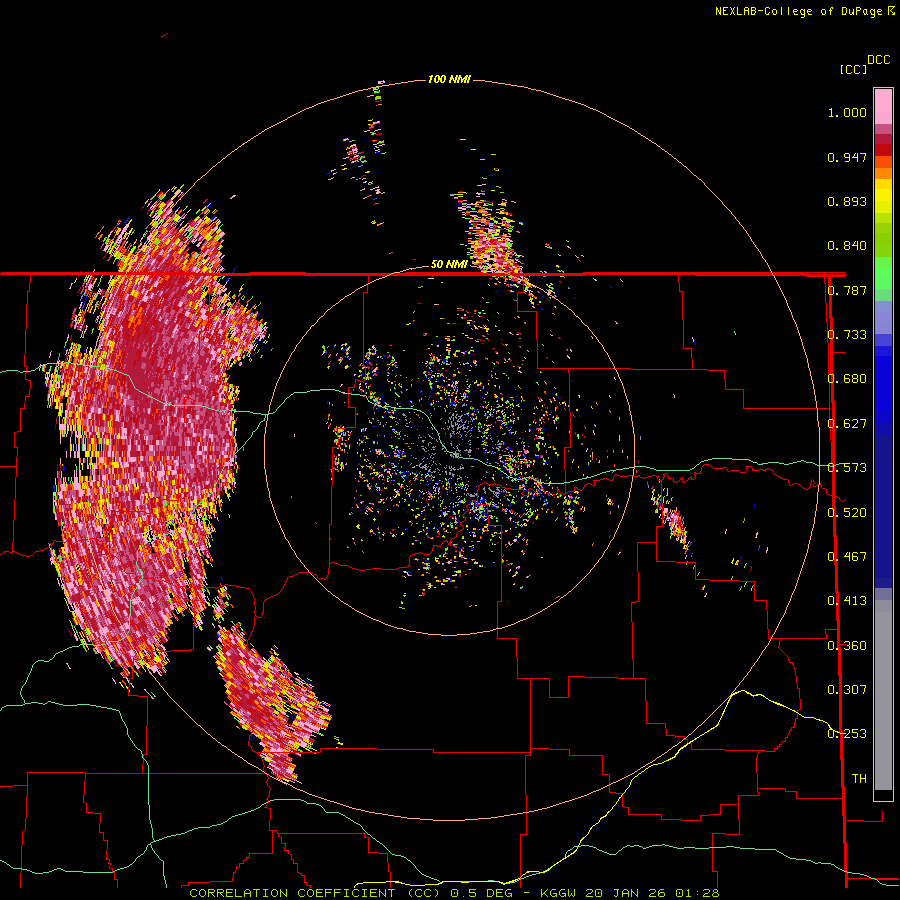The height and width of the screenshot is (900, 900).
Task: Click the 0.573 scale value
Action: [x=847, y=468]
